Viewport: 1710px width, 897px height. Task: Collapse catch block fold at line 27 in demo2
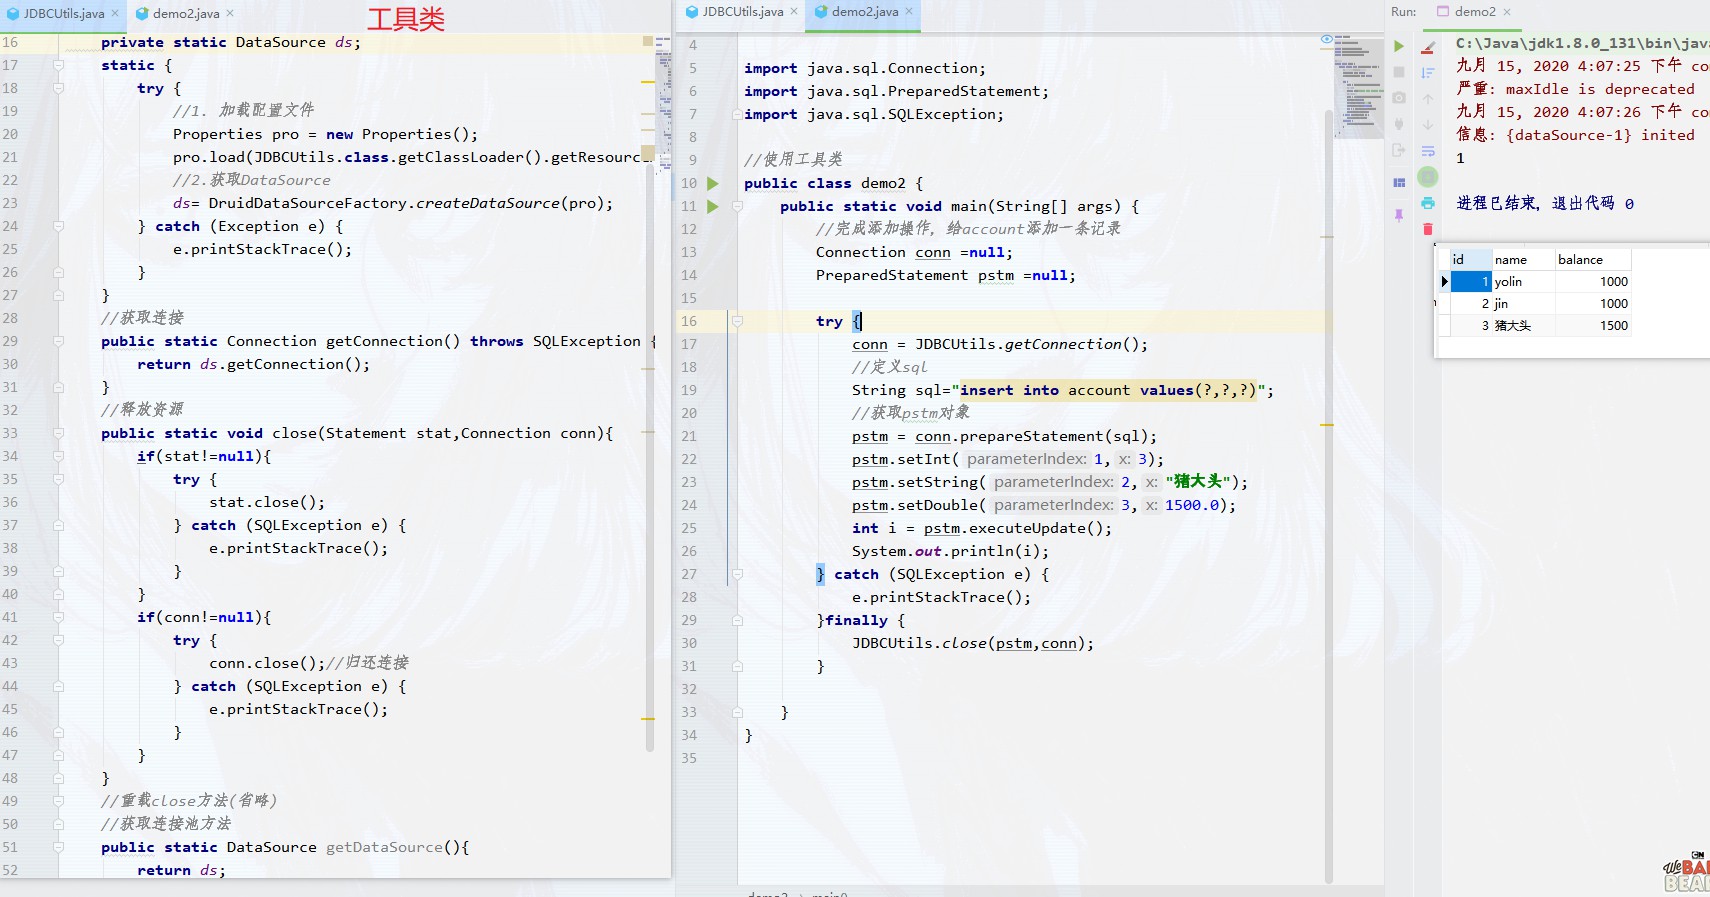click(737, 574)
